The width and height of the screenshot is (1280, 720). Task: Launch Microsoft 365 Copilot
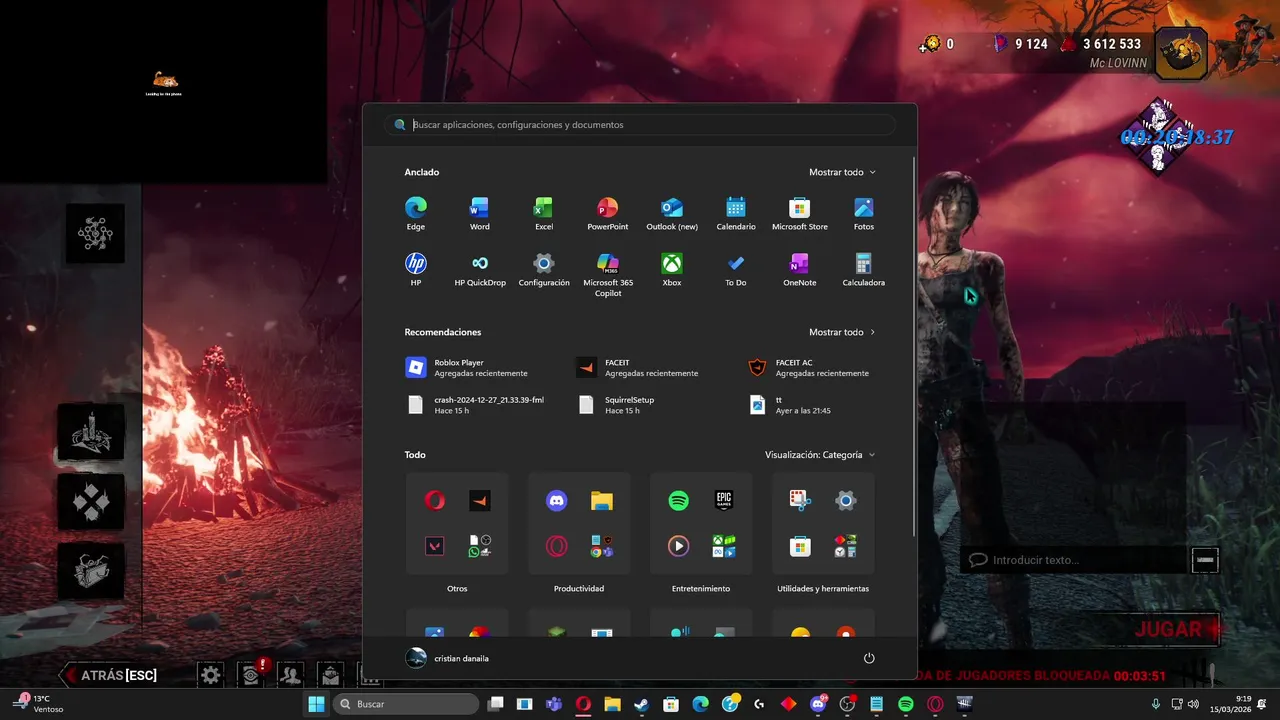pos(608,274)
